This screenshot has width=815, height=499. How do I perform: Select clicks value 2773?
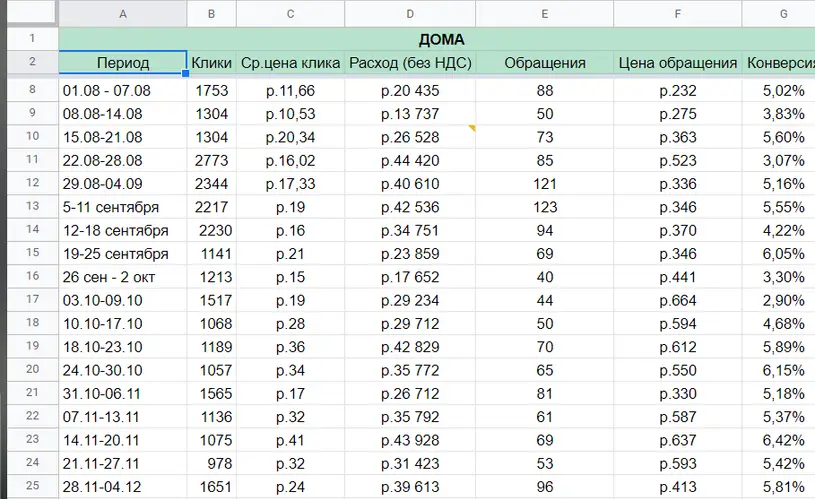point(212,161)
